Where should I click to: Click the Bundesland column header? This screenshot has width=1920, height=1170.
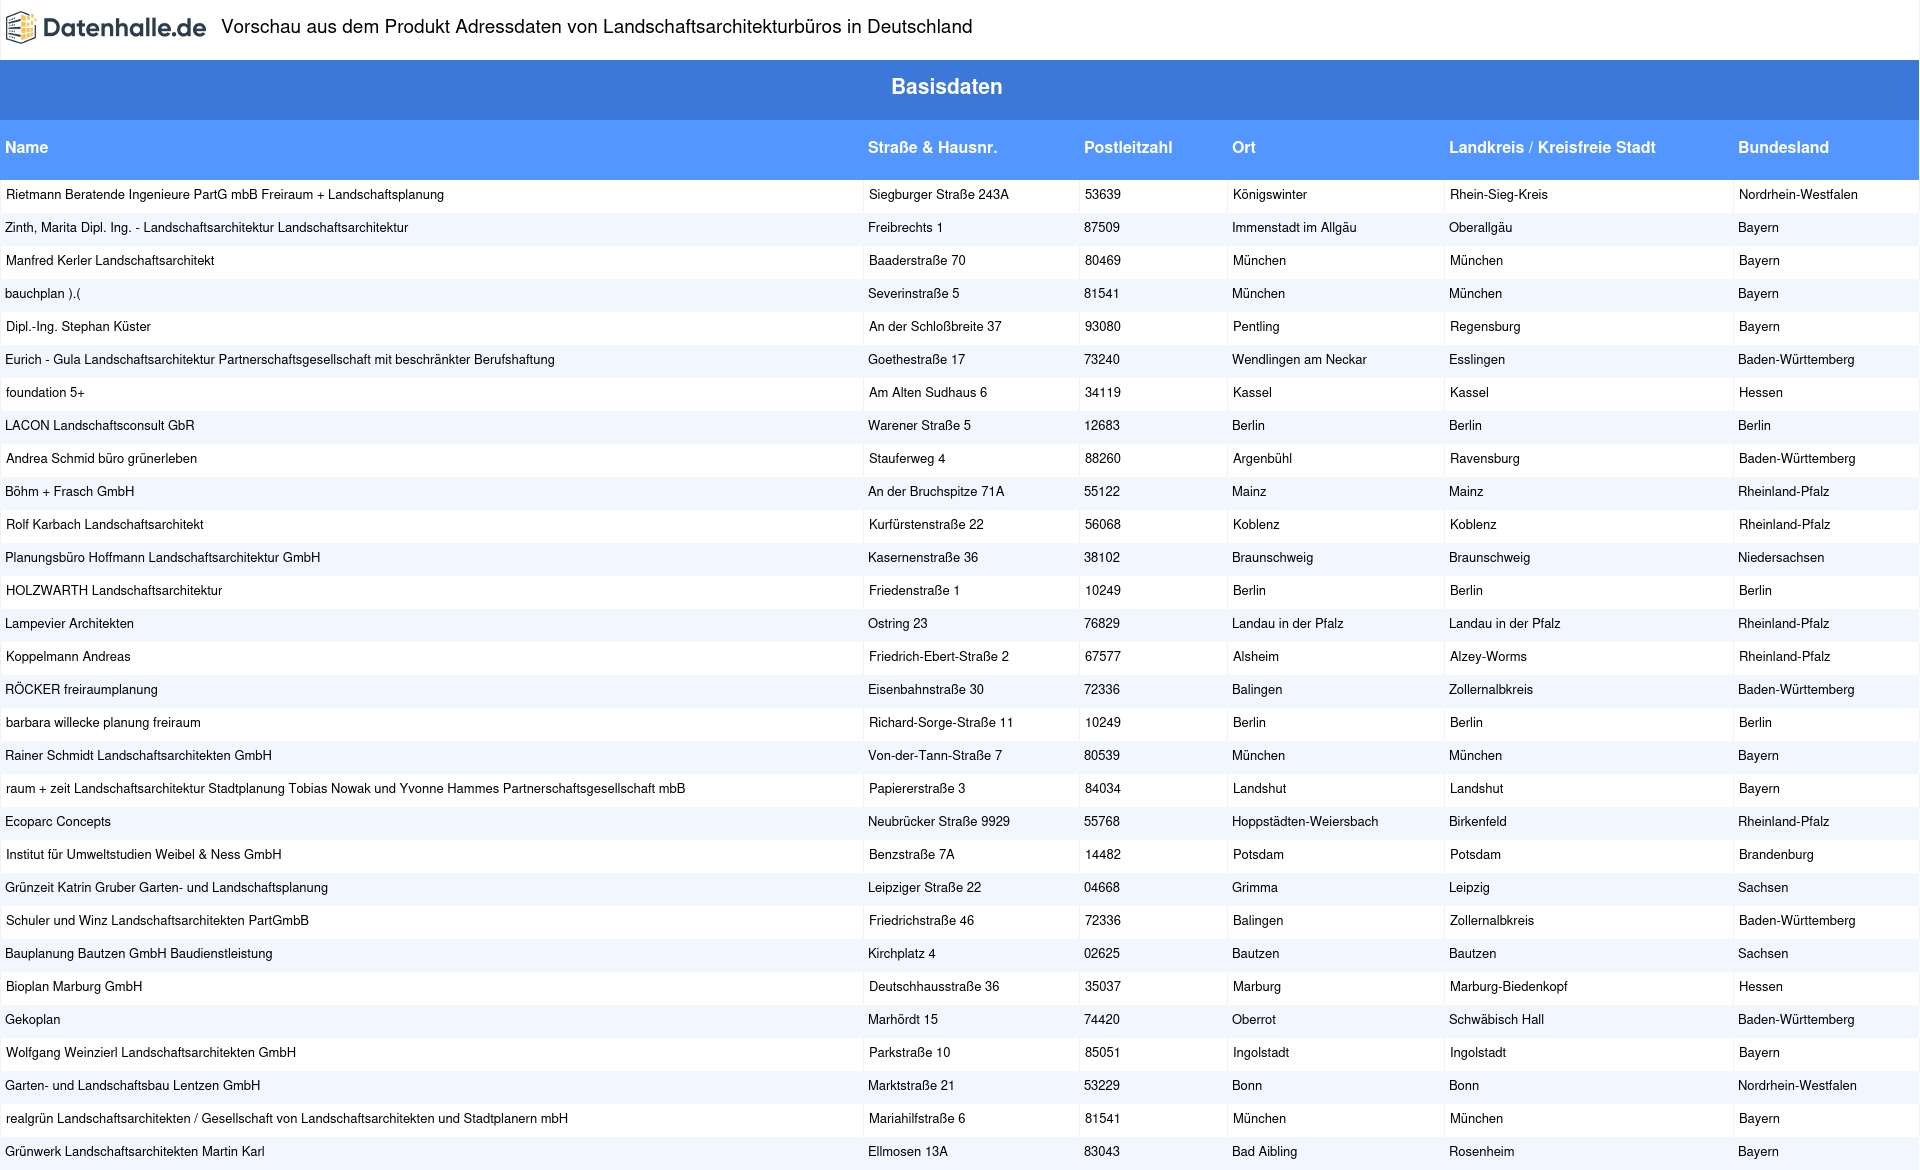click(1783, 147)
